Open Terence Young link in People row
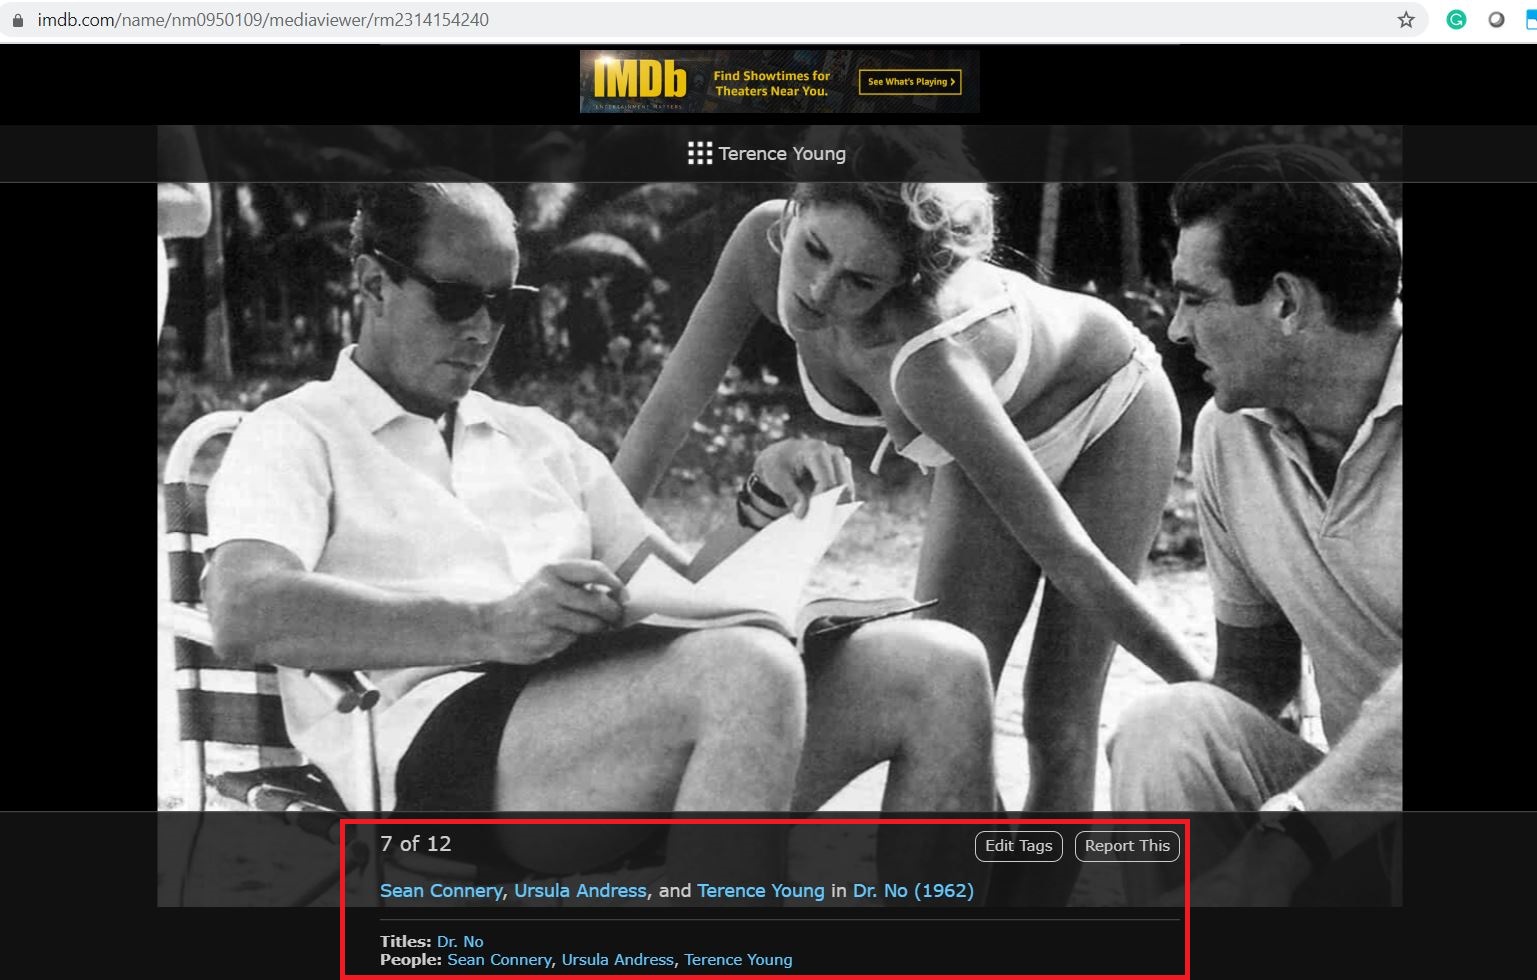The image size is (1537, 980). pyautogui.click(x=738, y=959)
